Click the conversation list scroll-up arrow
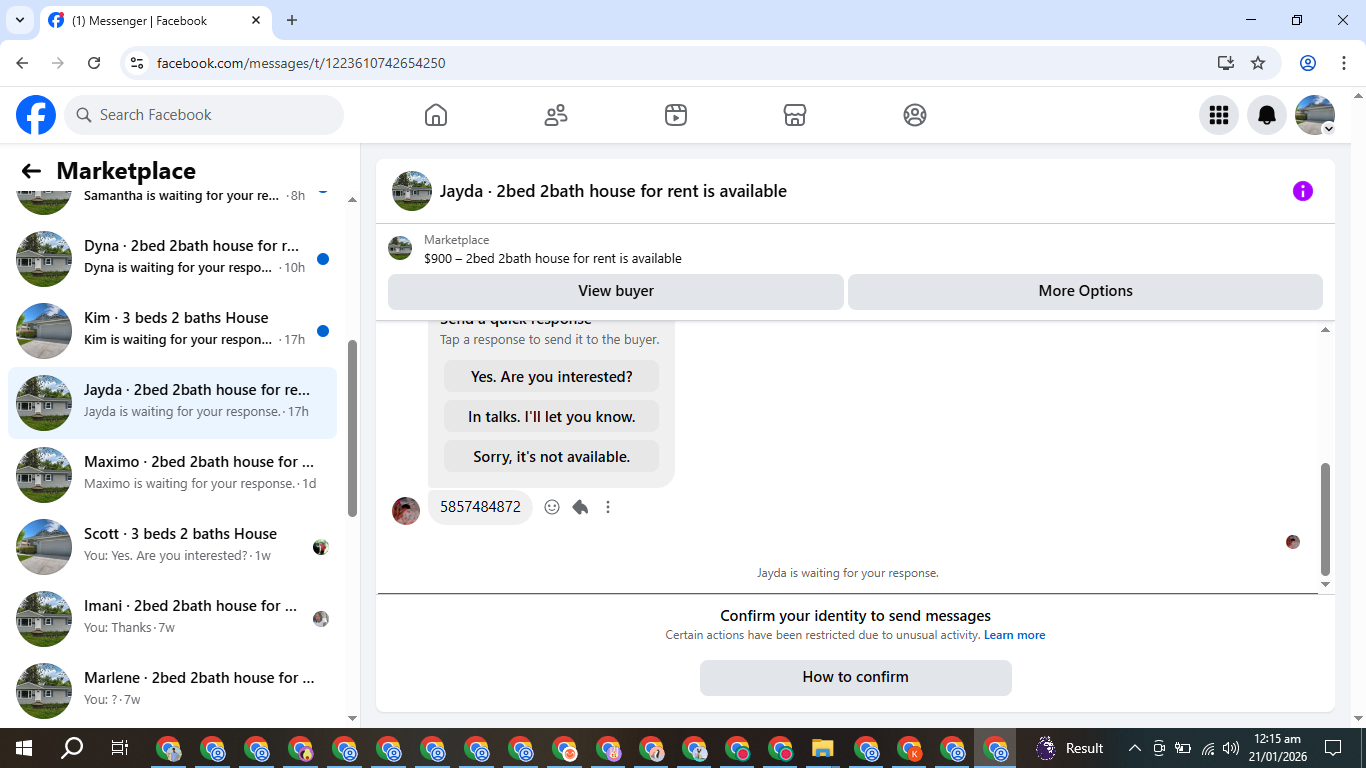This screenshot has width=1366, height=768. (x=352, y=200)
